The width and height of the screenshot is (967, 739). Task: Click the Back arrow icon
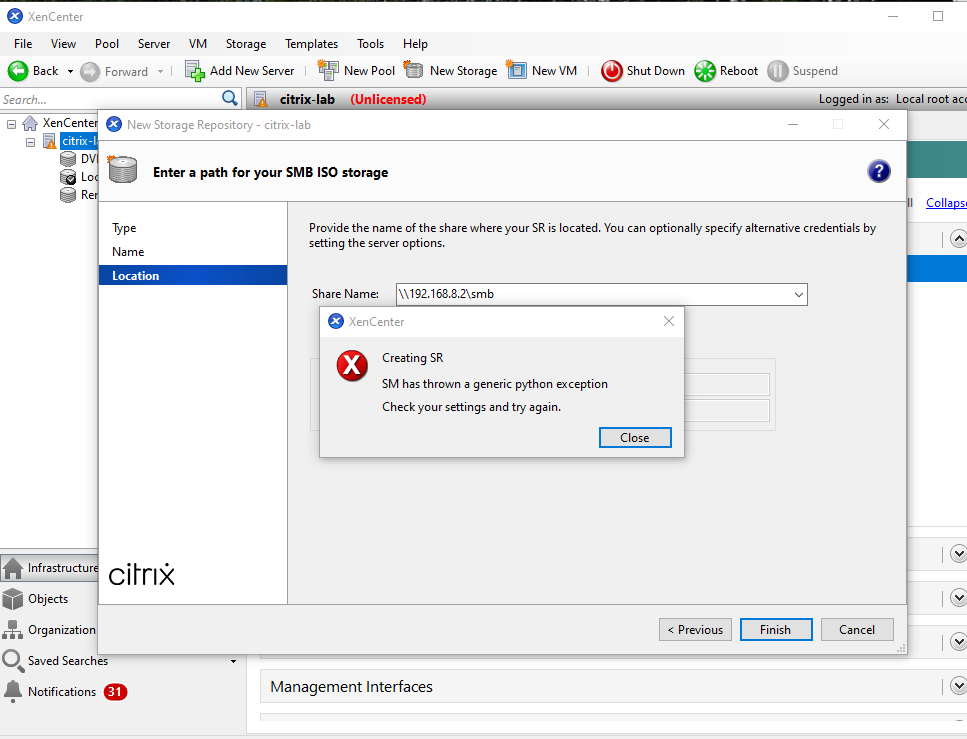pos(18,71)
